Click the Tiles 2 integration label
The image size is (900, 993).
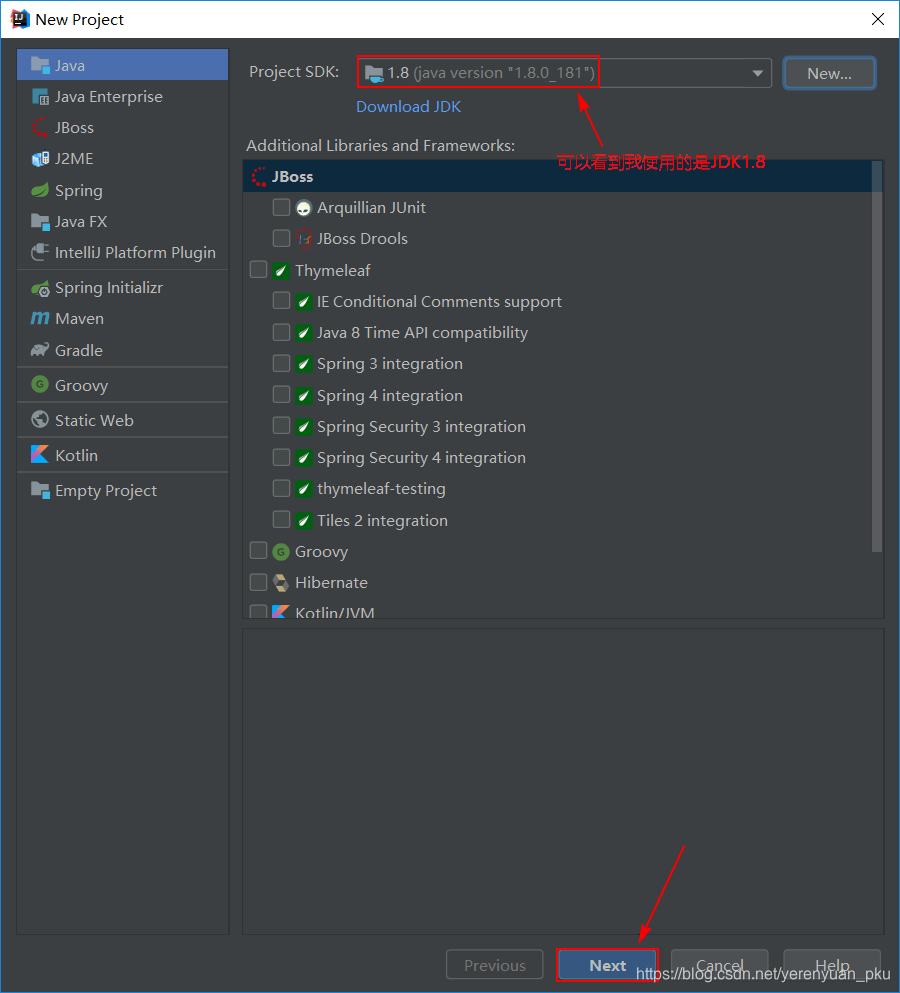[x=382, y=521]
